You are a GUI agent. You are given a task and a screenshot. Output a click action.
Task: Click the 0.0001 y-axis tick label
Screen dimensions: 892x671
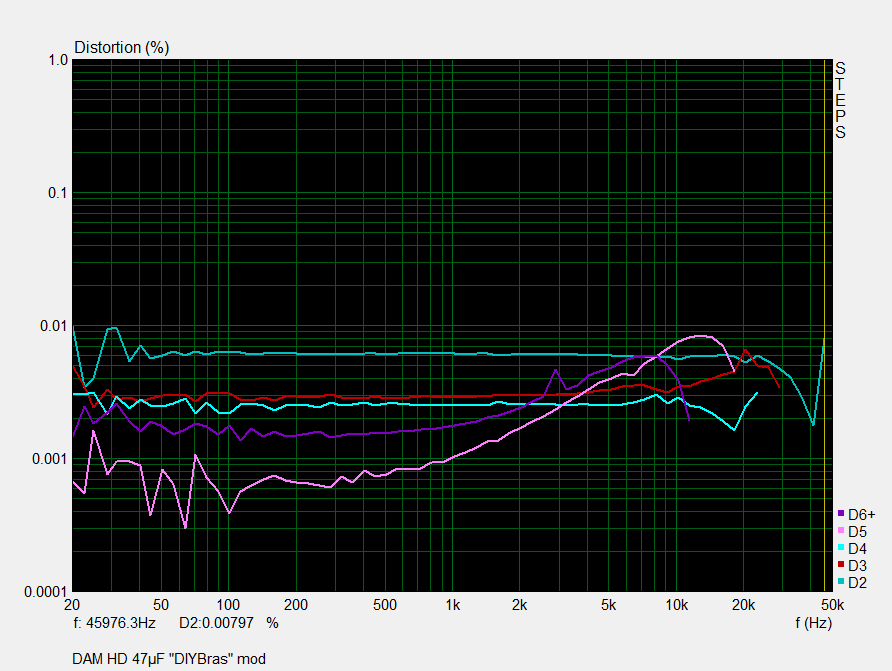pyautogui.click(x=46, y=592)
